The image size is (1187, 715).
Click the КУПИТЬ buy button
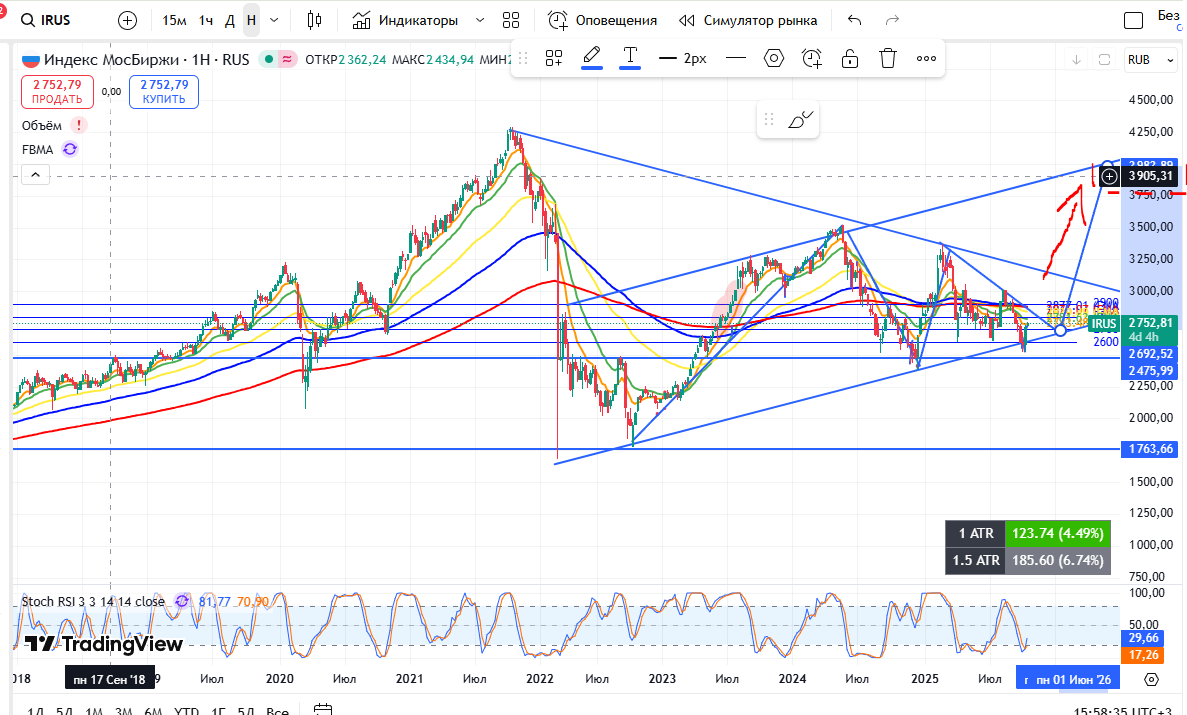coord(164,92)
